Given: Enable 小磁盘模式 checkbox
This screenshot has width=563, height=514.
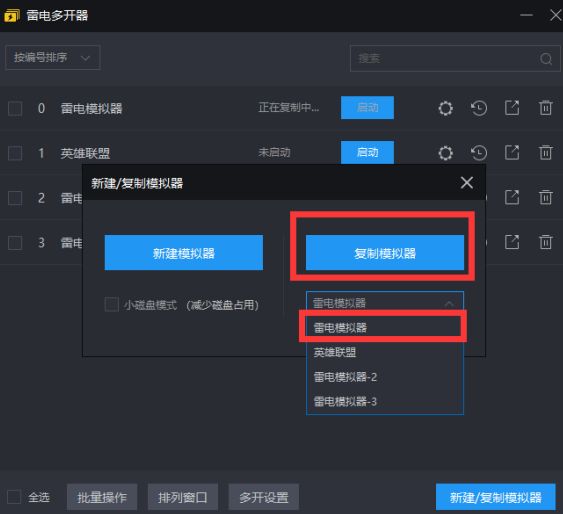Looking at the screenshot, I should (111, 304).
